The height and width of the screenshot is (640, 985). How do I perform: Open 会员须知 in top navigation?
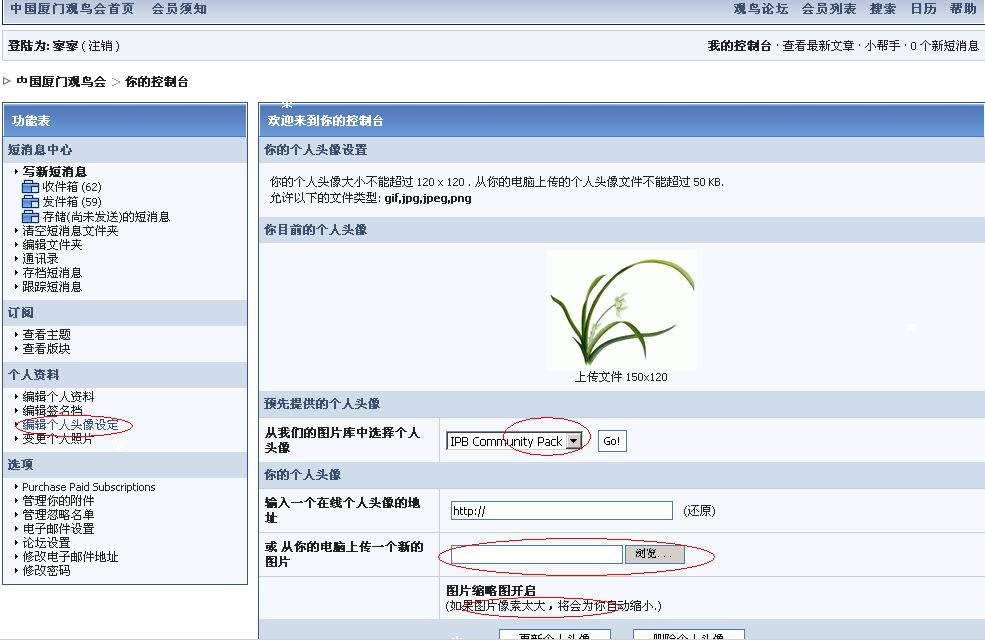(179, 9)
